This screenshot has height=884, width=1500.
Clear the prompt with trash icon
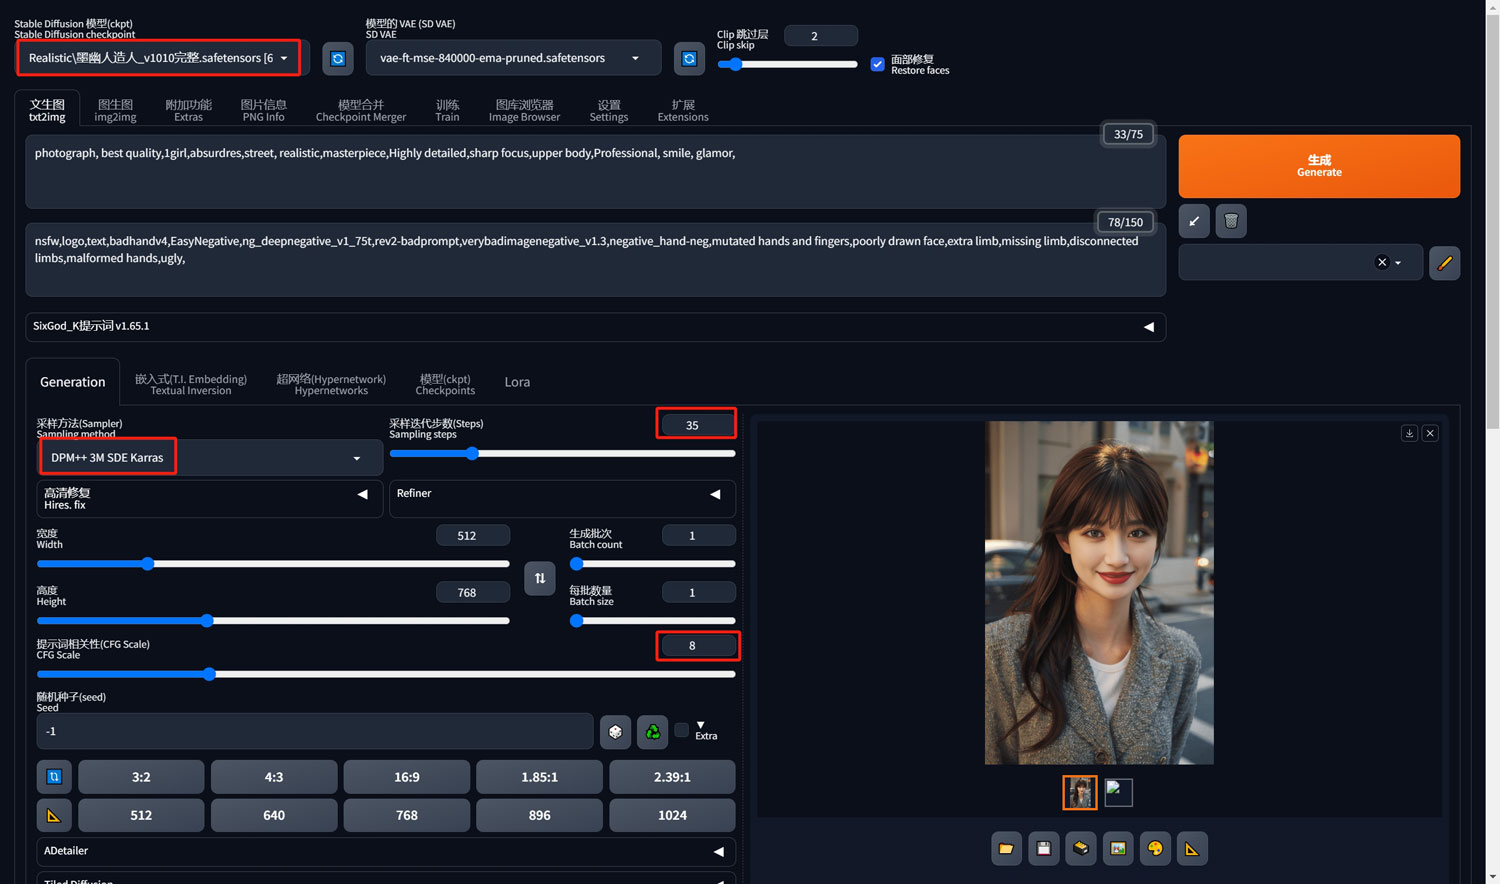tap(1231, 221)
